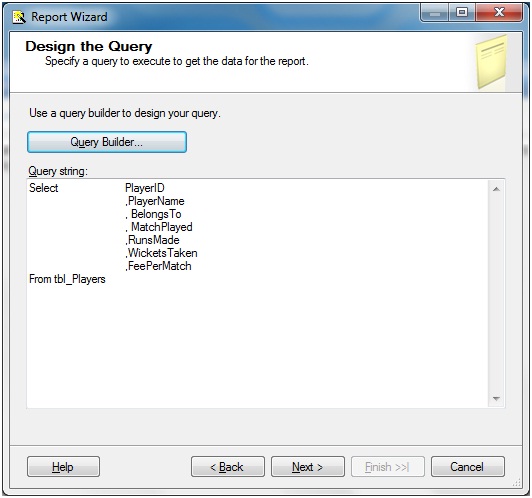Click the ',RunsMade' line in query
Image resolution: width=532 pixels, height=498 pixels.
(x=152, y=240)
